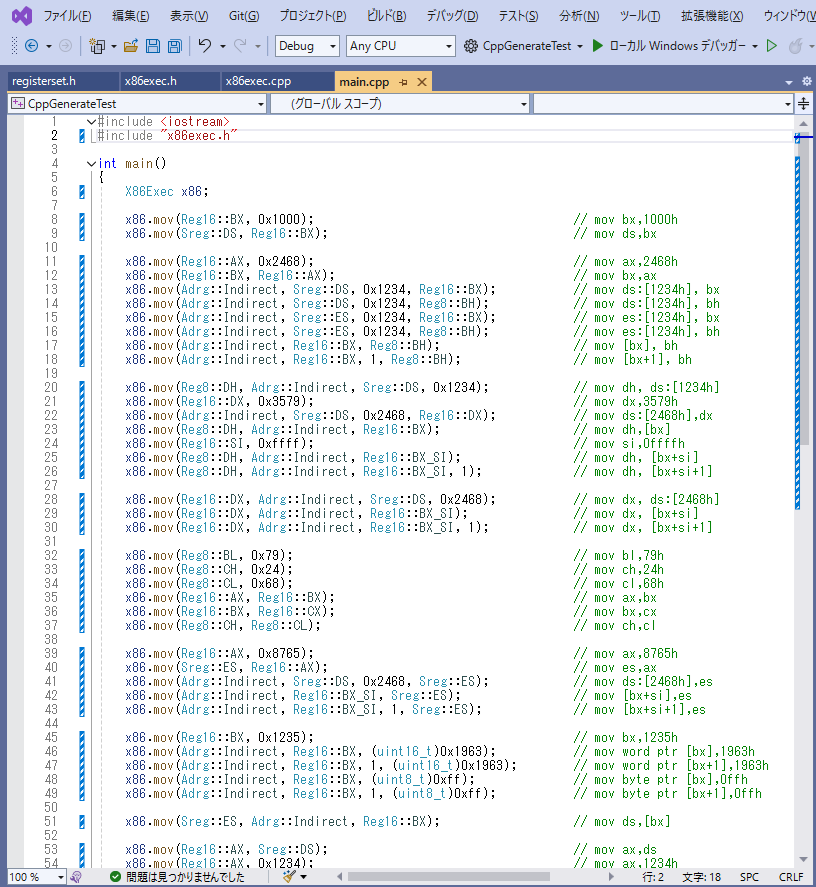
Task: Click the 行: 2 line indicator
Action: (653, 877)
